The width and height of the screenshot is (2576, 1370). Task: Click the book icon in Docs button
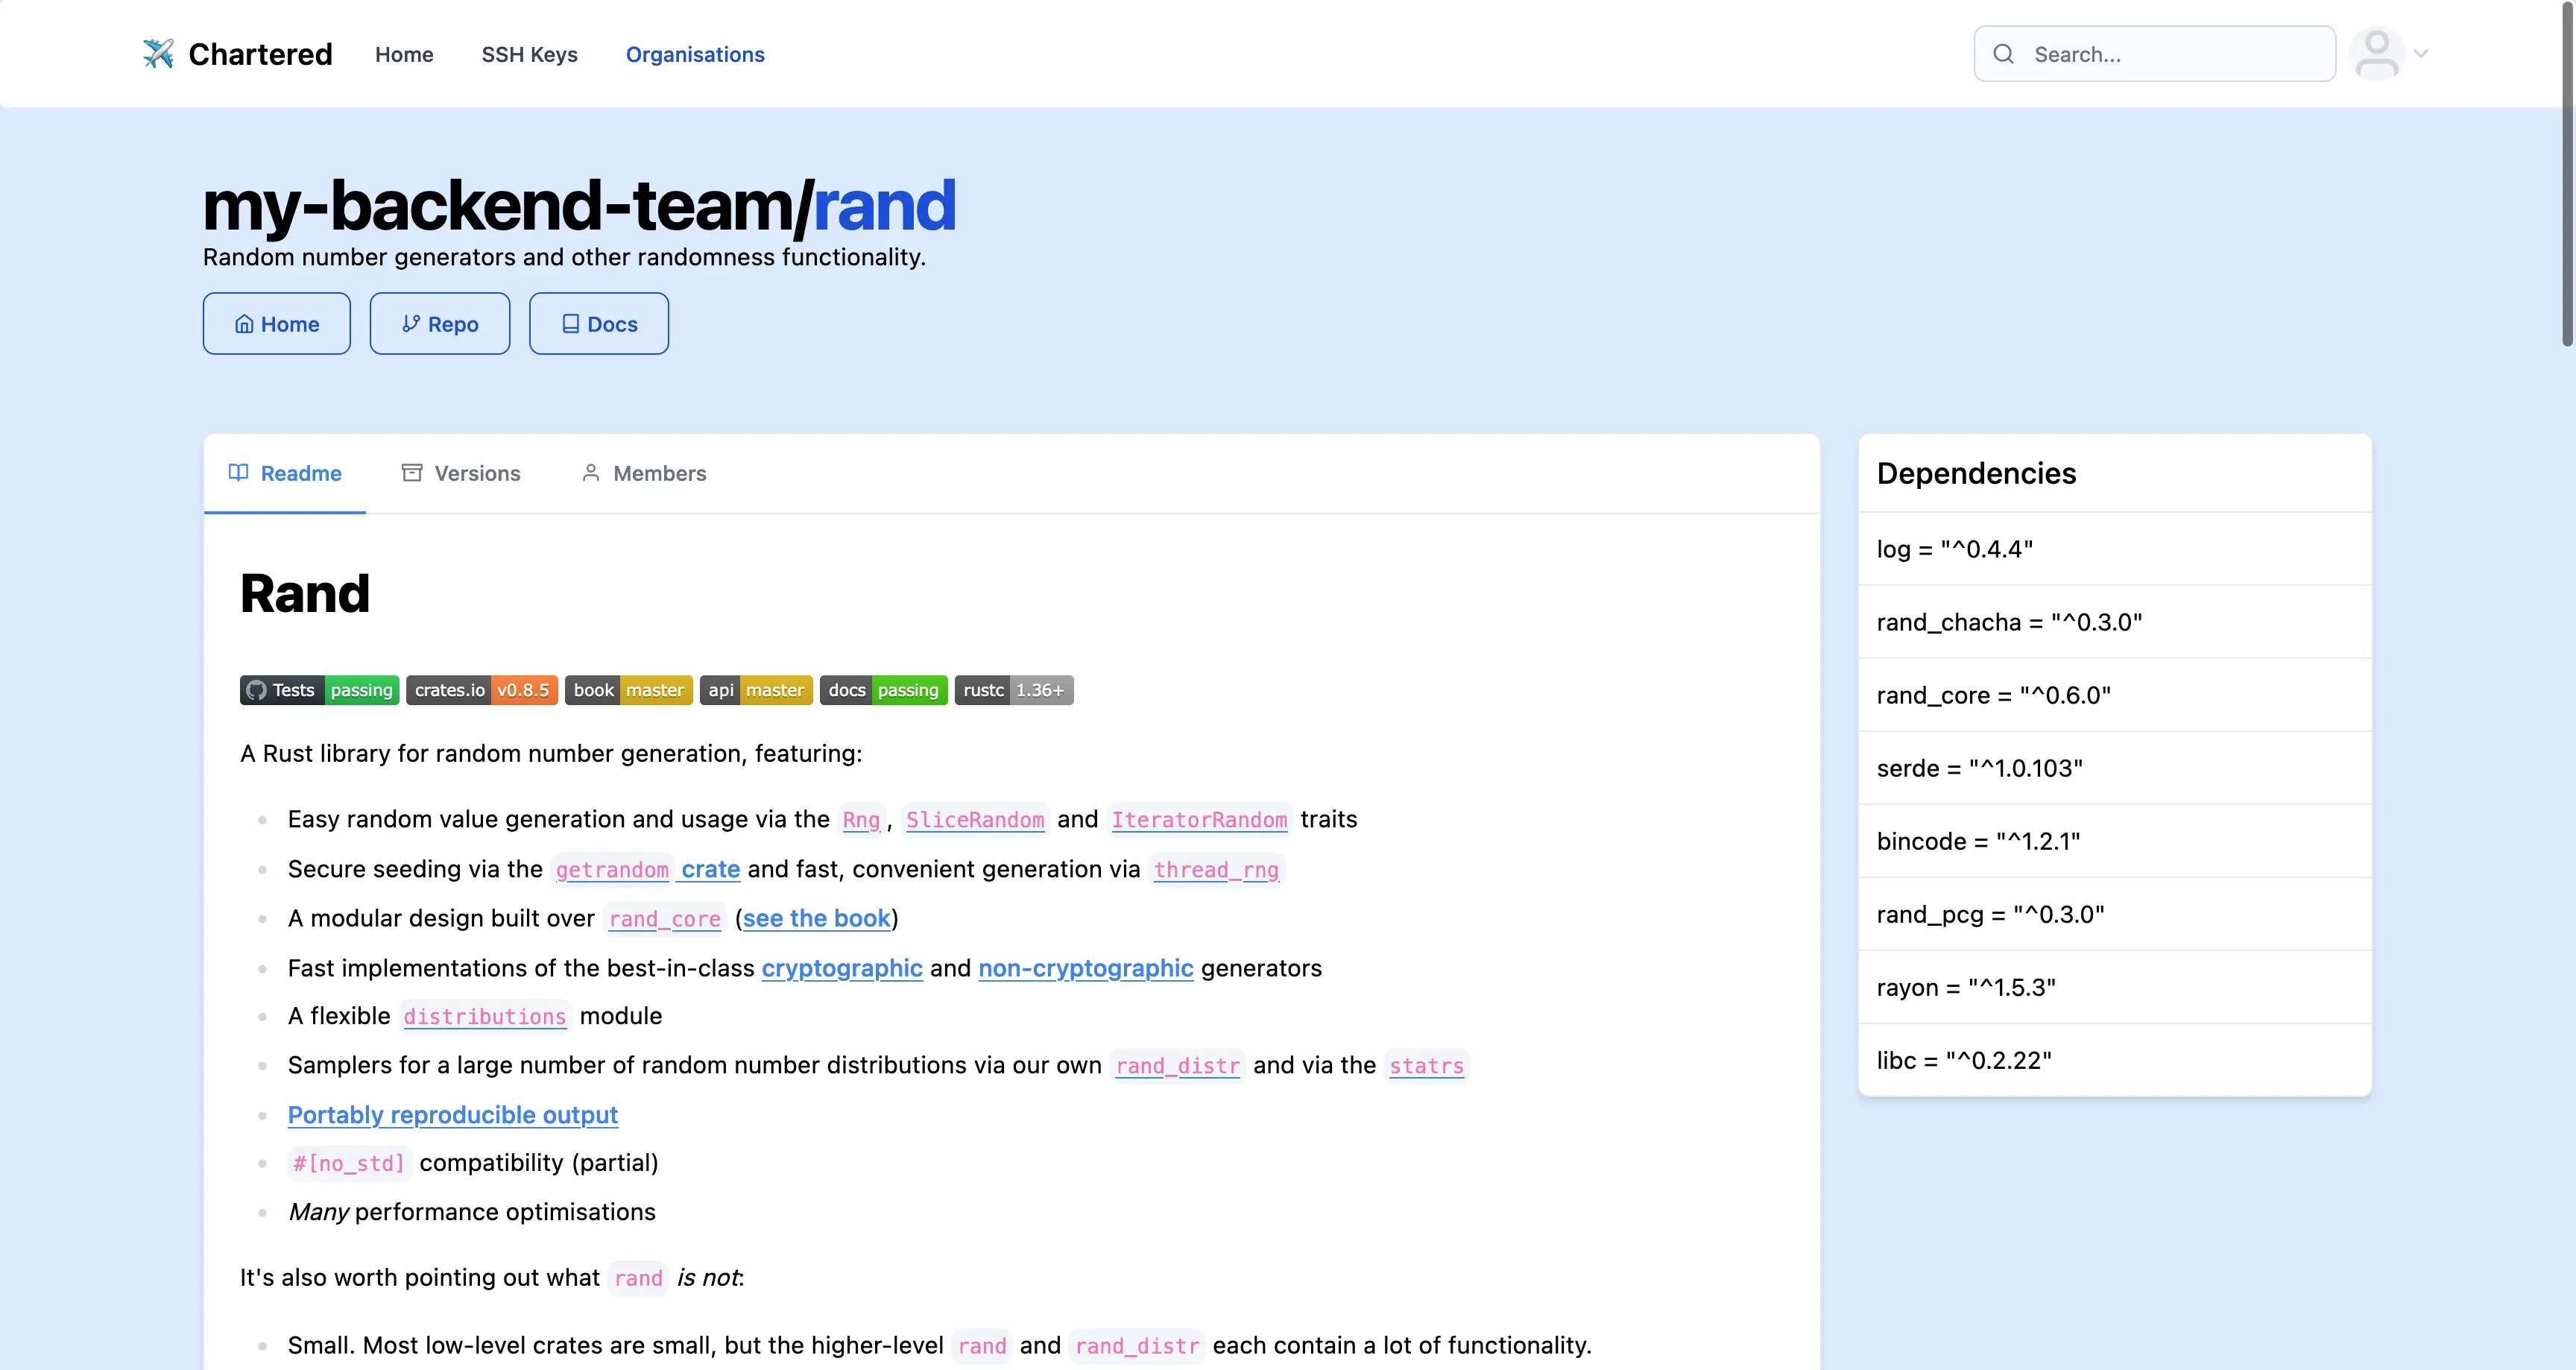tap(570, 324)
